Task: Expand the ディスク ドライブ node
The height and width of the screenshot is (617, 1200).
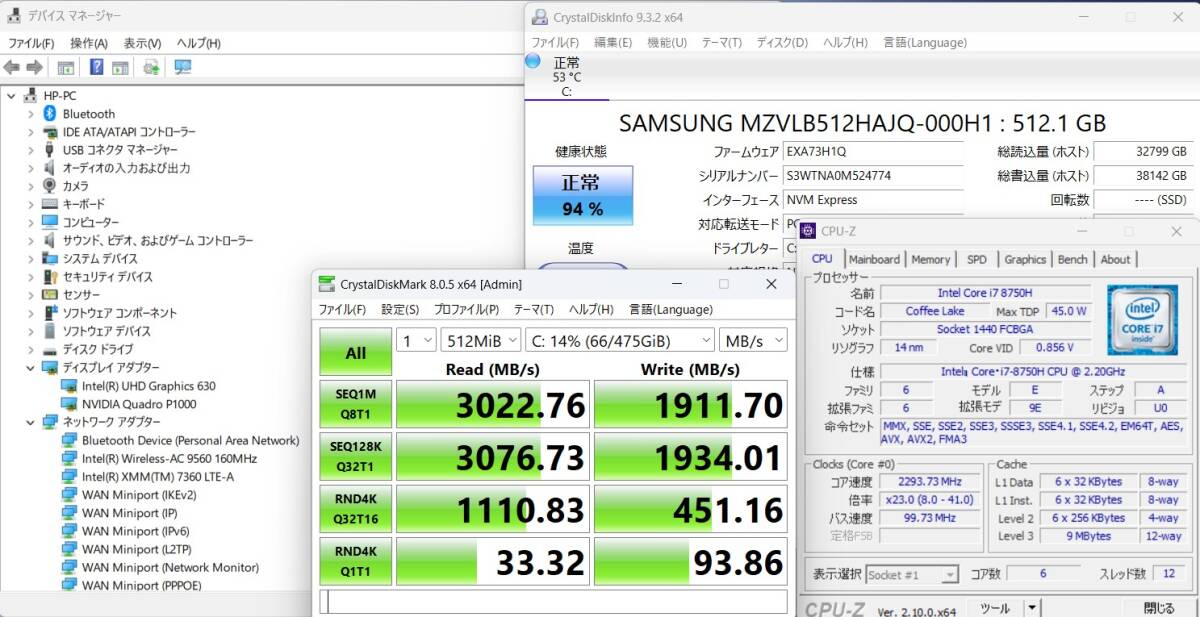Action: [31, 349]
